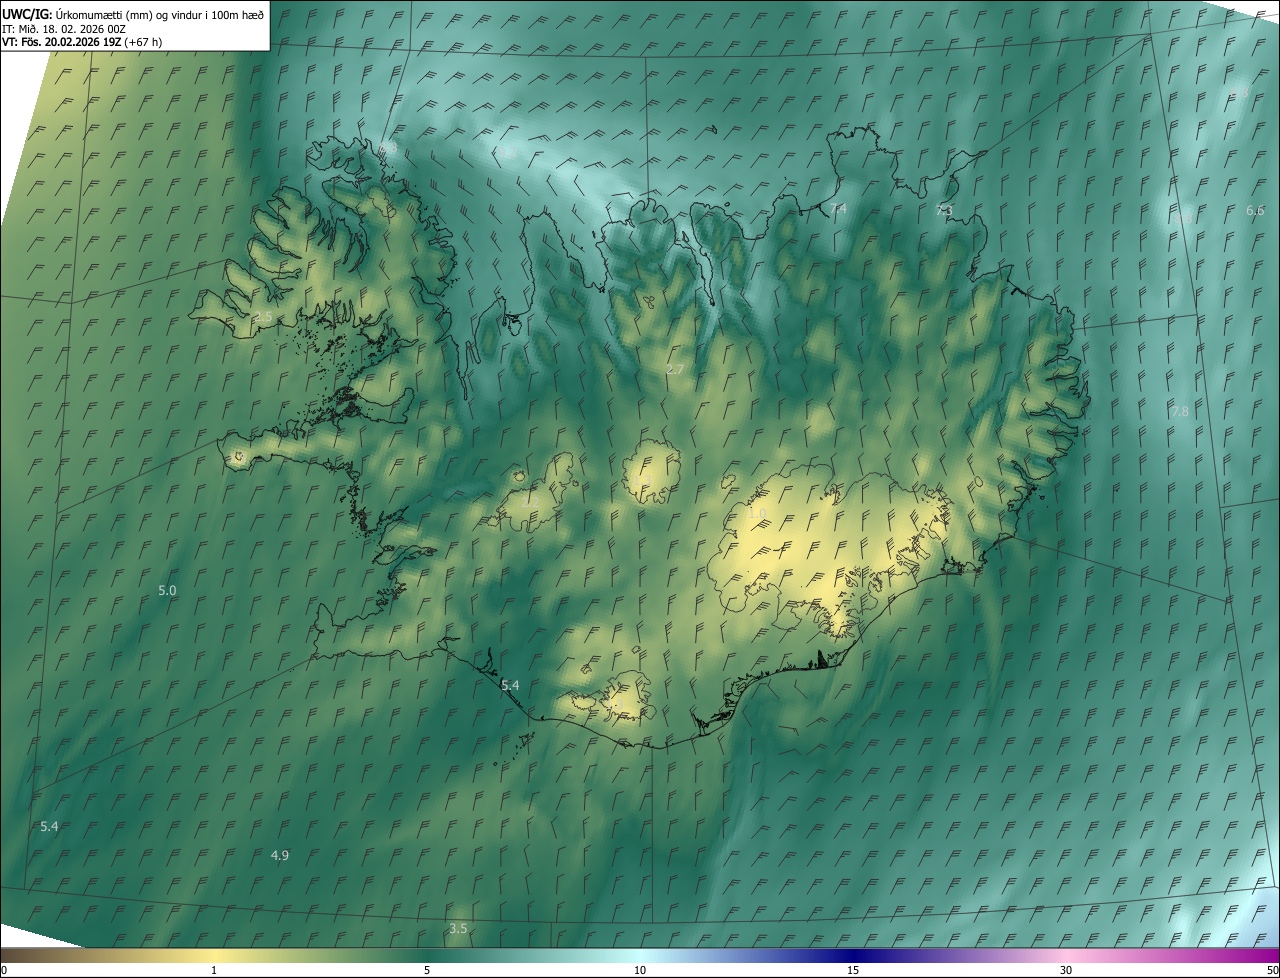The image size is (1280, 978).
Task: Click the 15 mark on the color scale
Action: [x=853, y=970]
